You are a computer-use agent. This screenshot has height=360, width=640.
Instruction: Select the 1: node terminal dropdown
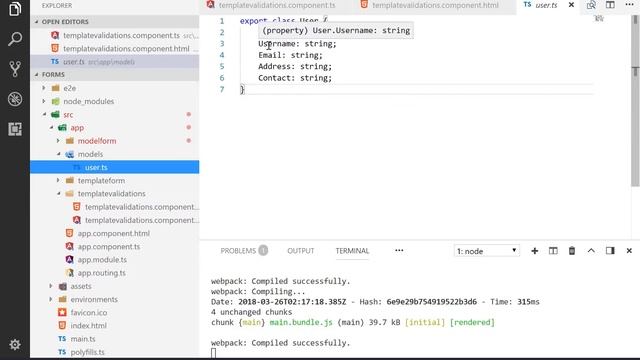(x=487, y=251)
